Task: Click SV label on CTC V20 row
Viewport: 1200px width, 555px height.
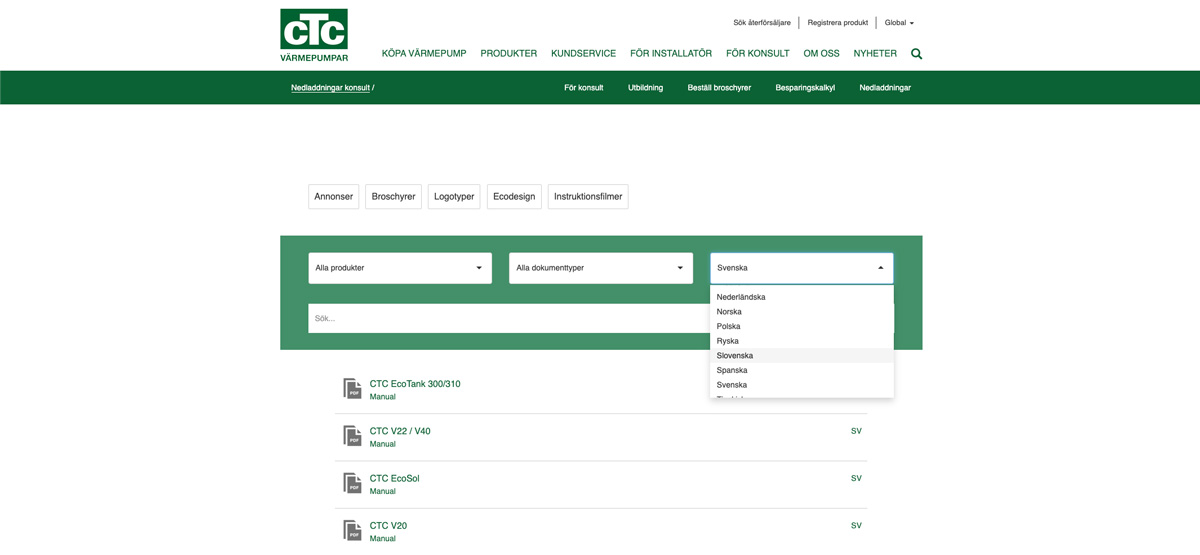Action: coord(856,525)
